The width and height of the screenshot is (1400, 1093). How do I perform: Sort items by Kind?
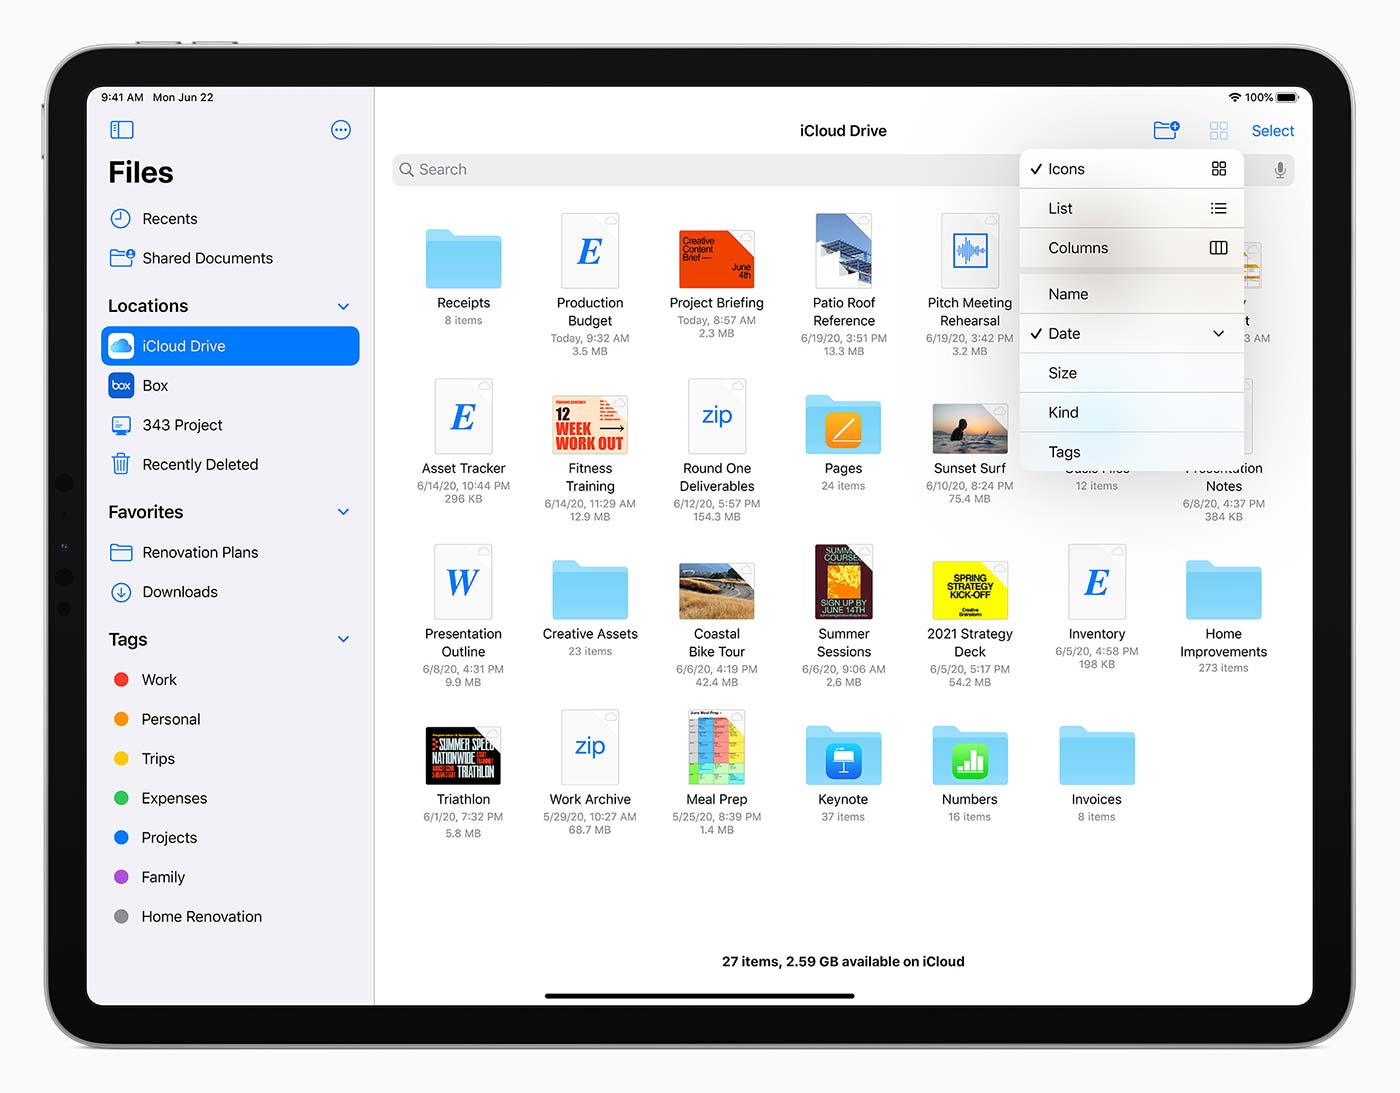tap(1063, 412)
